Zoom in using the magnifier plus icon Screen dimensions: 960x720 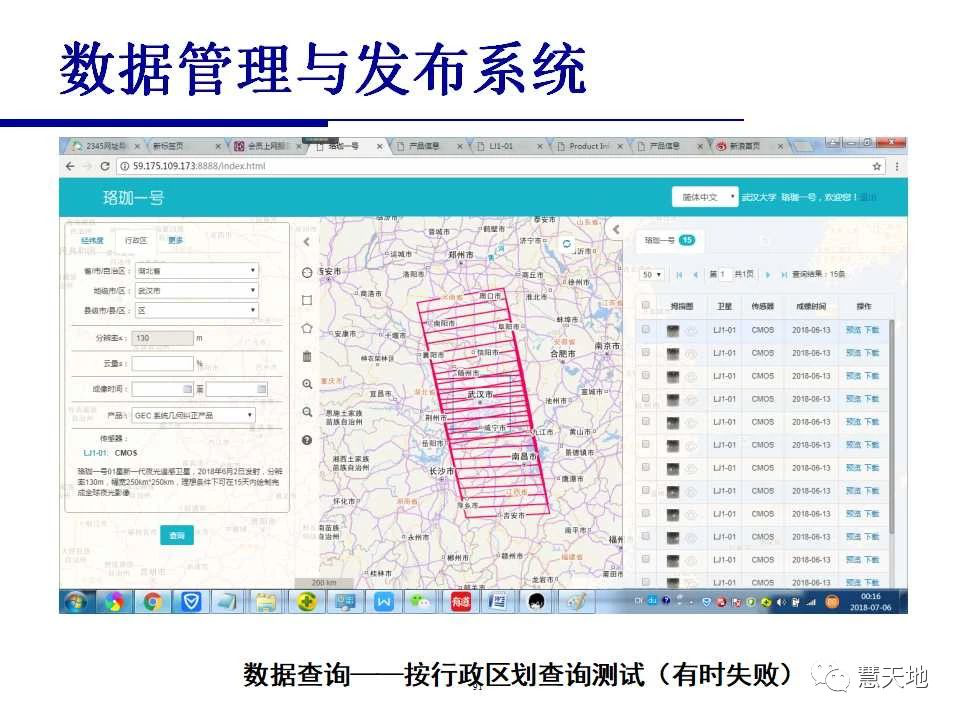coord(307,384)
